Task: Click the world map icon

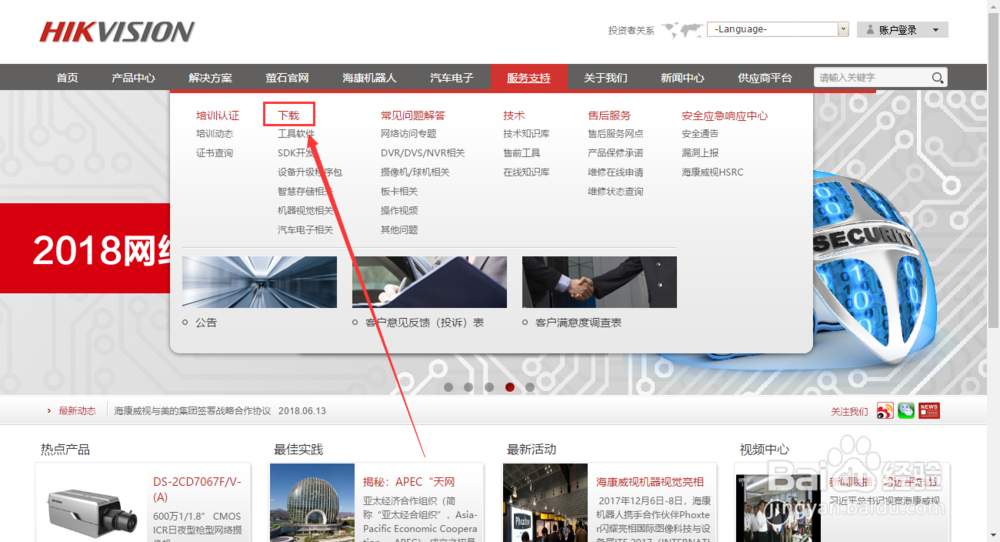Action: tap(681, 30)
